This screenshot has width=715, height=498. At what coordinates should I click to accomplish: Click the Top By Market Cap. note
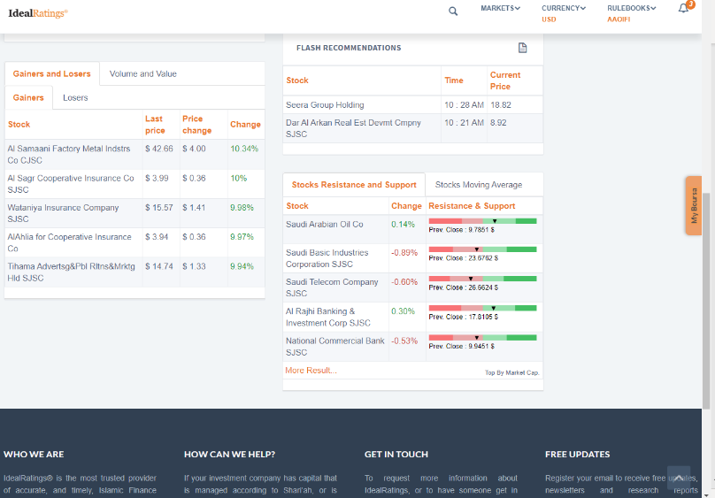point(512,373)
